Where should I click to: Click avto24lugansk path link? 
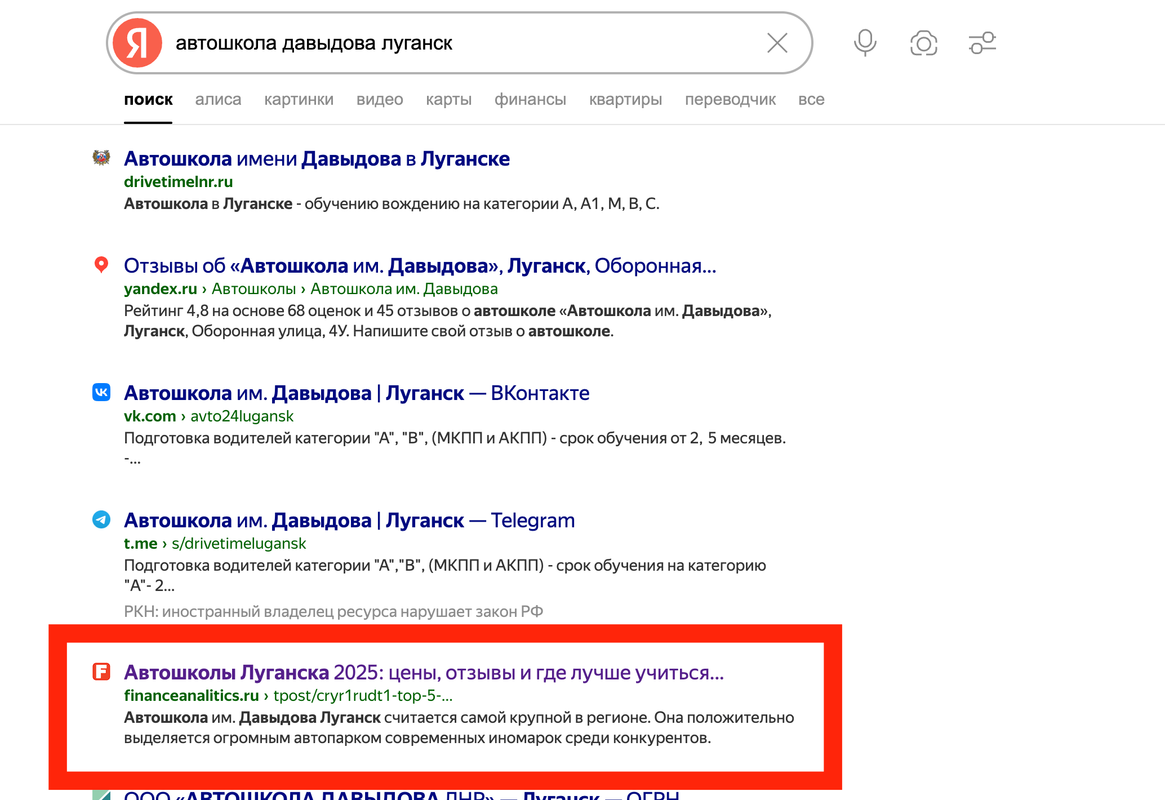[x=242, y=417]
